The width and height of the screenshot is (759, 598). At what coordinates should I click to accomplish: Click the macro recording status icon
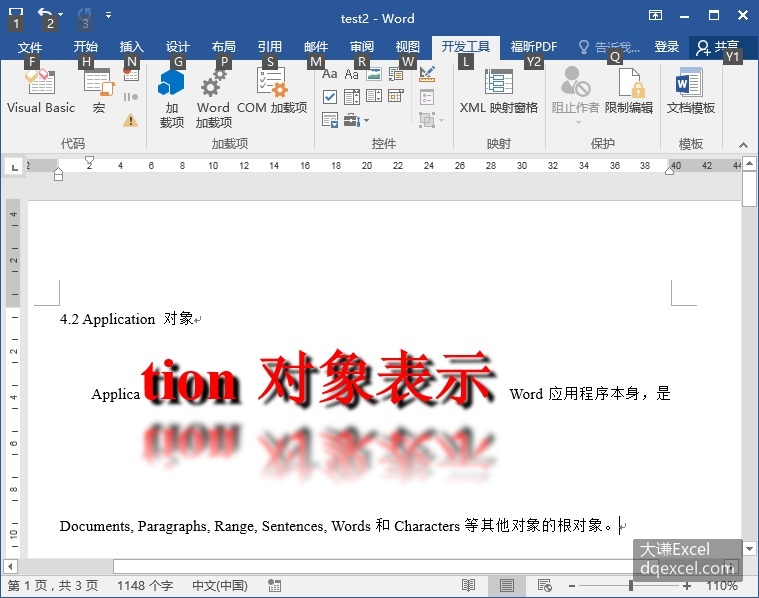tap(274, 585)
